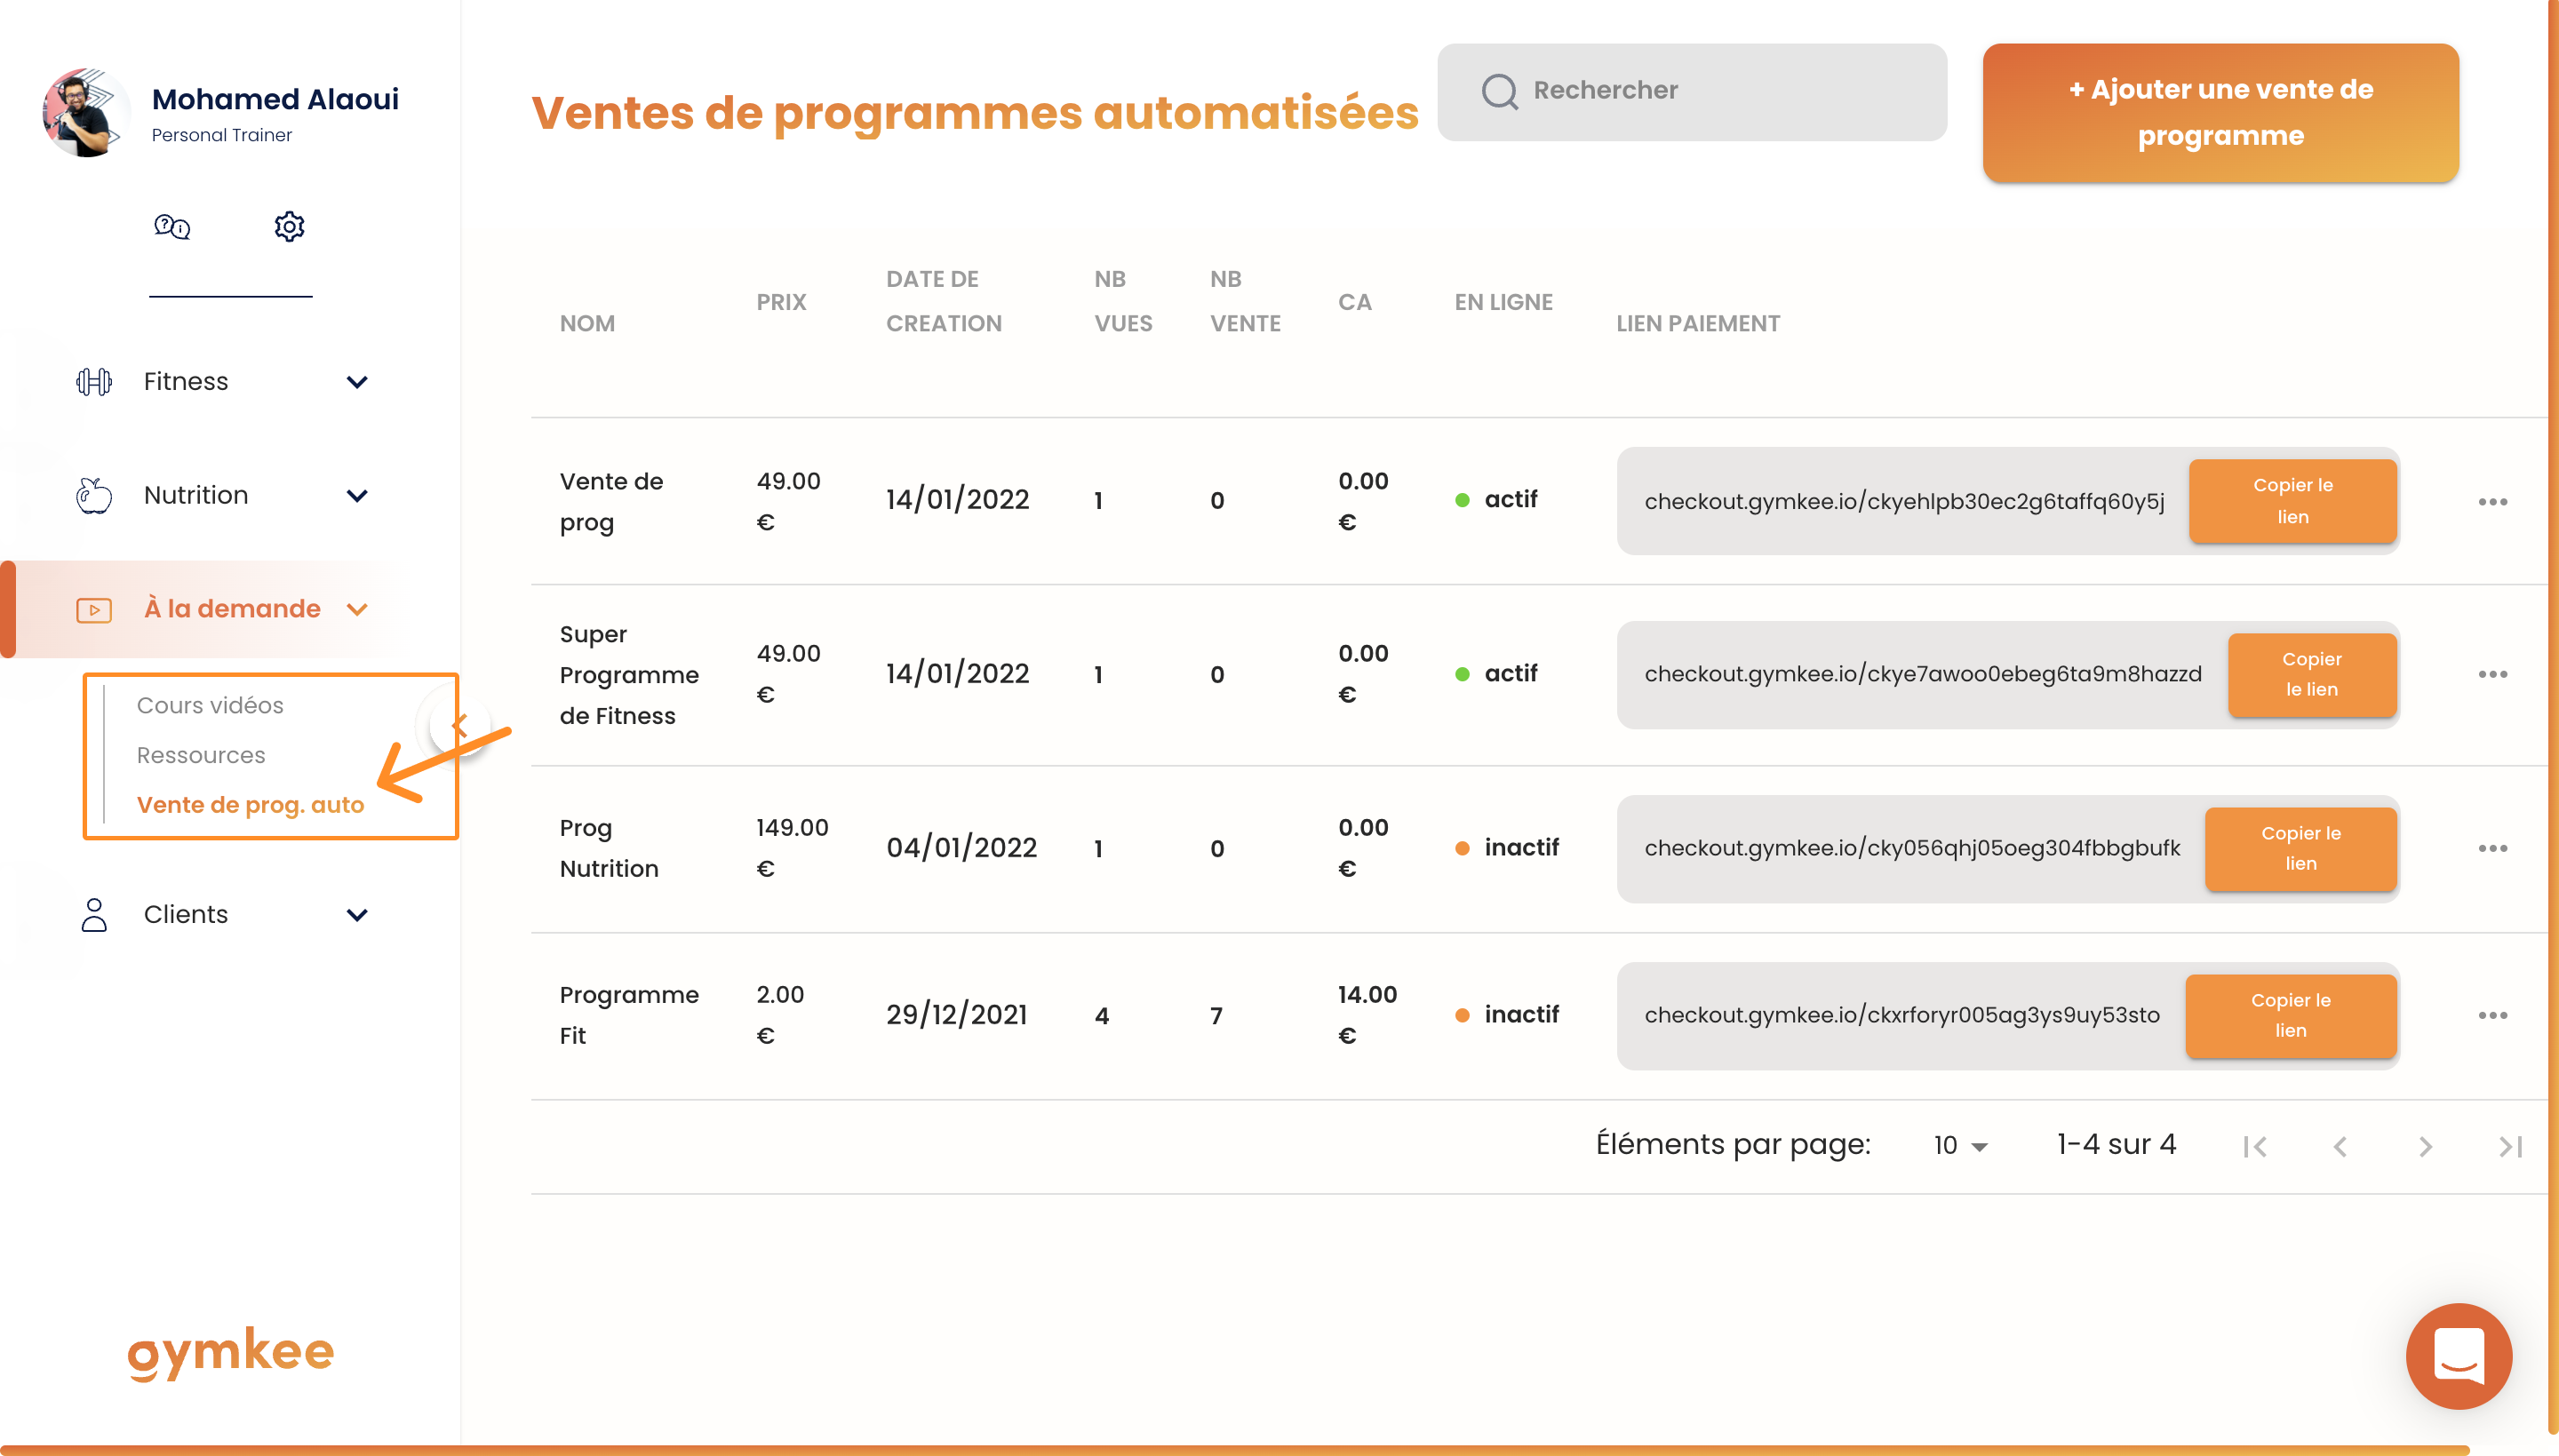The width and height of the screenshot is (2559, 1456).
Task: Collapse the À la demande menu chevron
Action: [357, 610]
